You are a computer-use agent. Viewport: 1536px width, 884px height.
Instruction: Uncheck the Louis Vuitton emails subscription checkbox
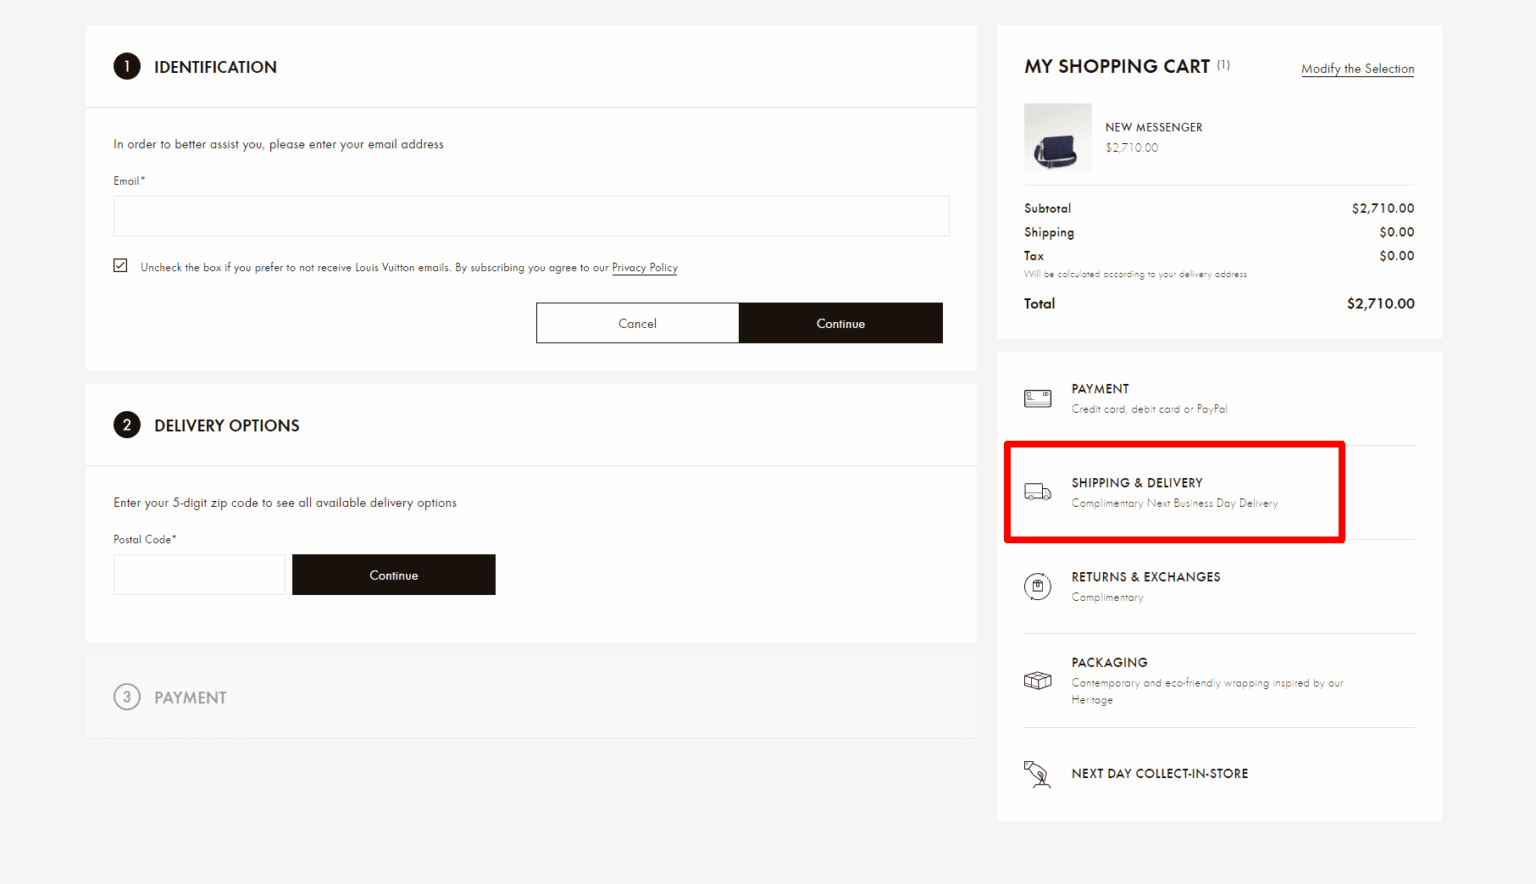(120, 265)
